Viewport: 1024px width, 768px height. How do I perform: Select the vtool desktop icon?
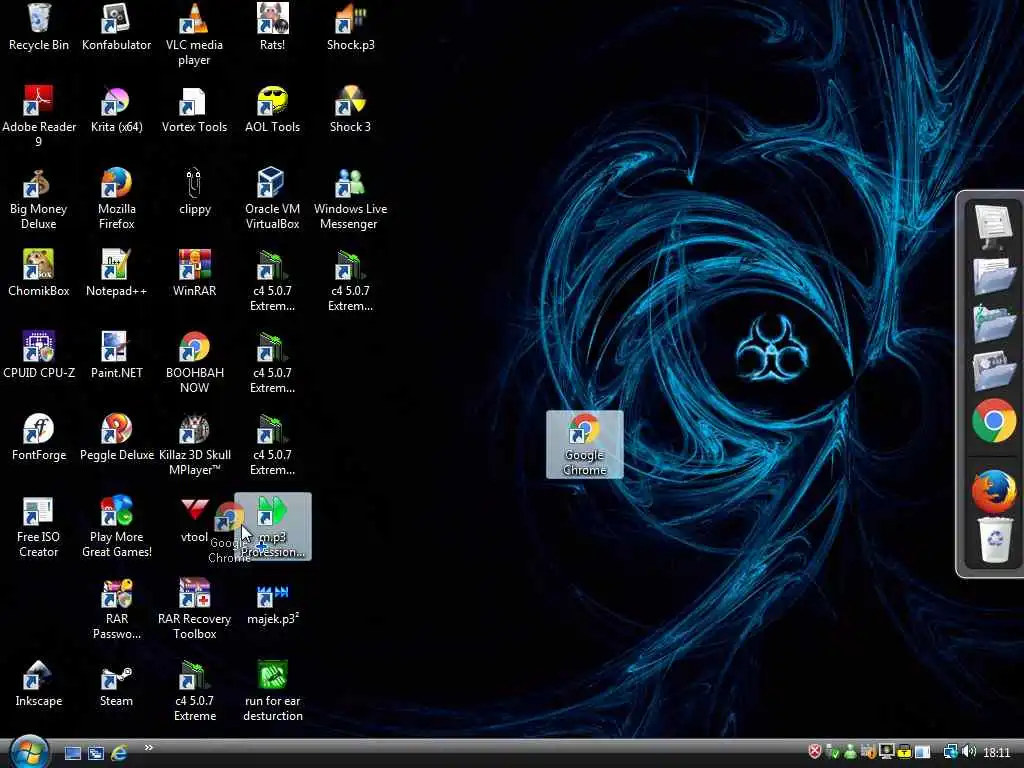click(194, 520)
